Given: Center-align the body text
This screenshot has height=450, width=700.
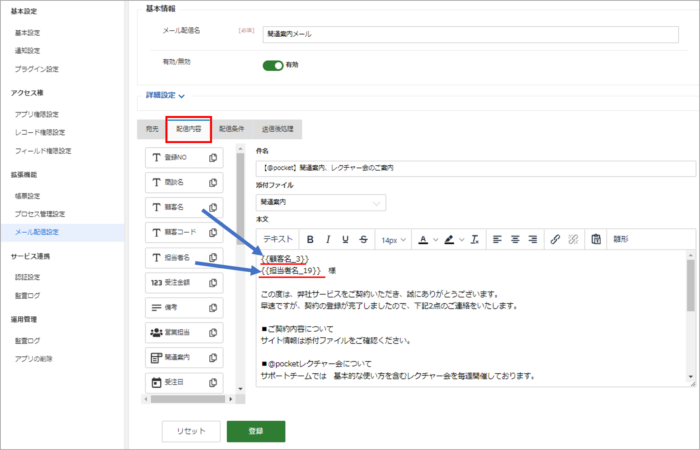Looking at the screenshot, I should [515, 240].
